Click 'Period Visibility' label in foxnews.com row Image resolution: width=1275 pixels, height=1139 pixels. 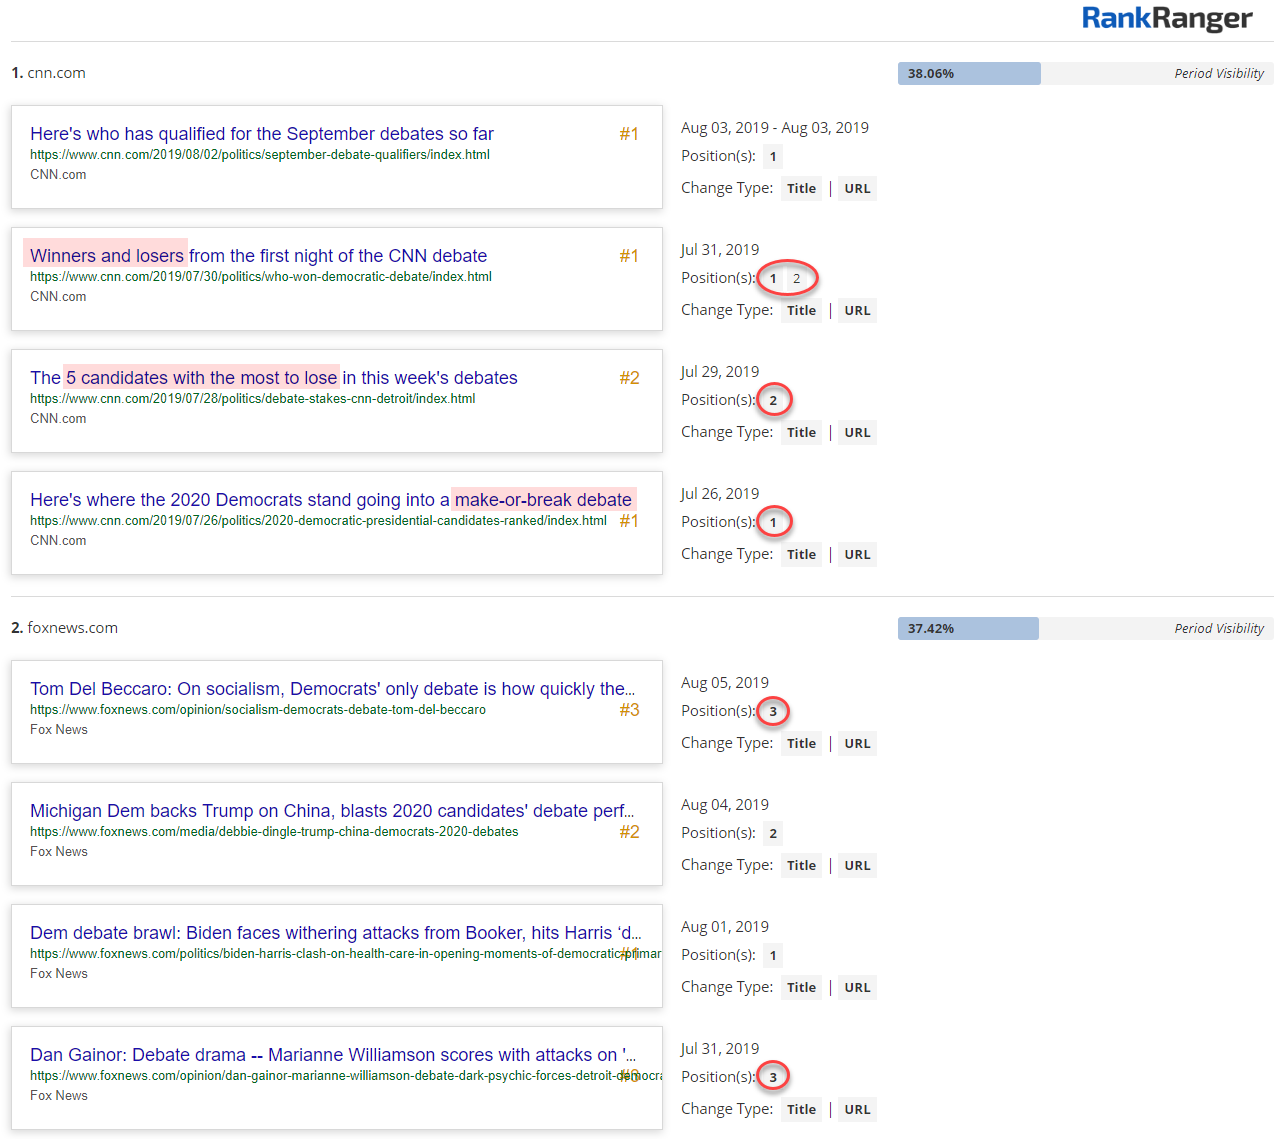click(x=1219, y=629)
